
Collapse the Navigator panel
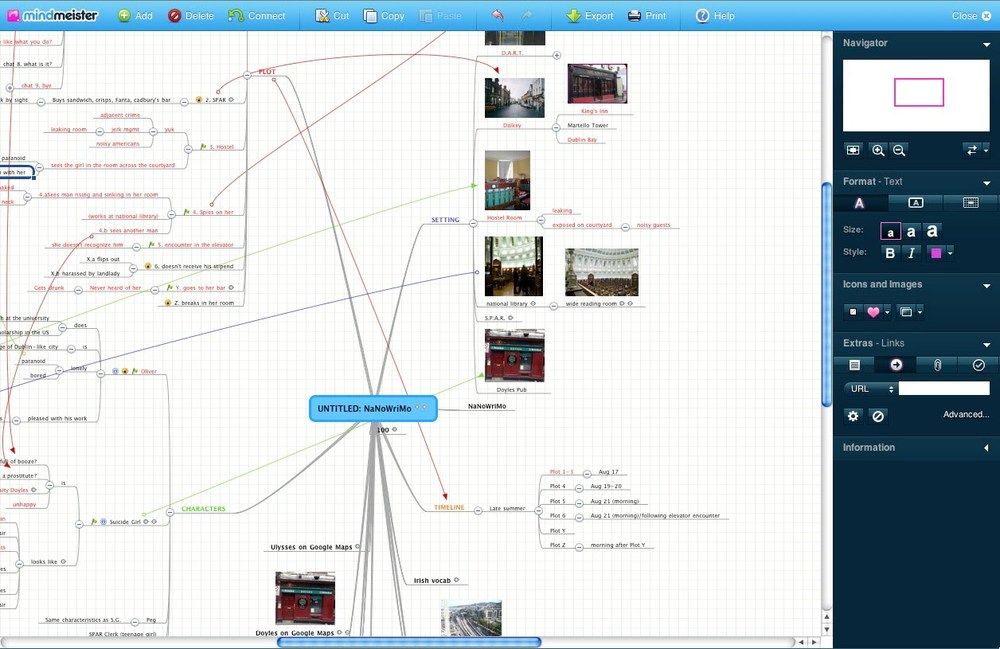pyautogui.click(x=987, y=44)
